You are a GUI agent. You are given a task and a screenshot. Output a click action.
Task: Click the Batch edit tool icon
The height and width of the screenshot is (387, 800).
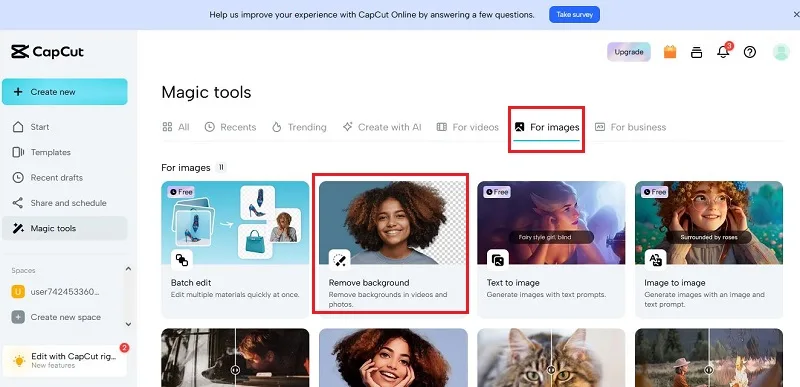182,260
